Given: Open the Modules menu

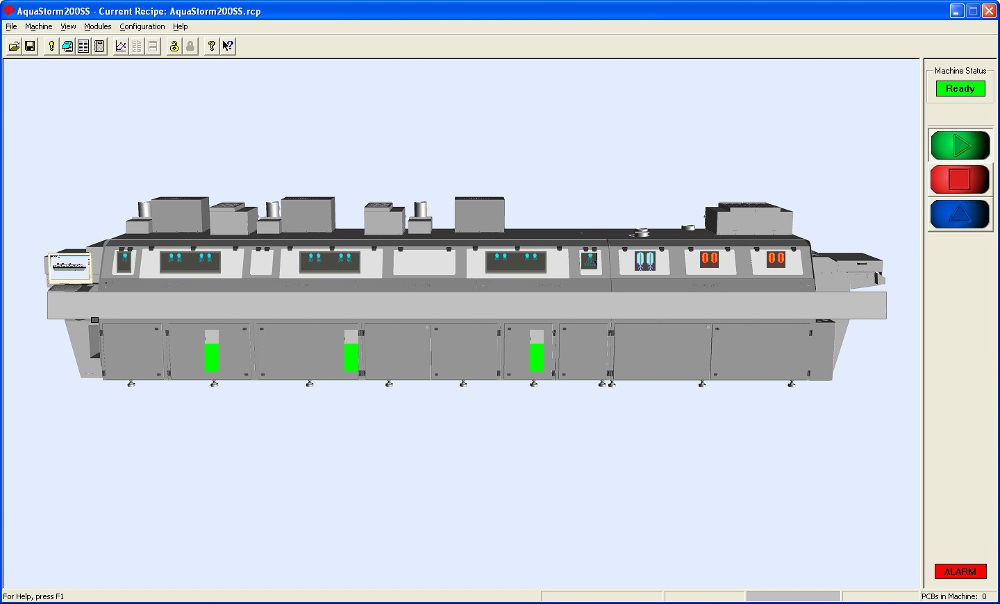Looking at the screenshot, I should (x=98, y=26).
